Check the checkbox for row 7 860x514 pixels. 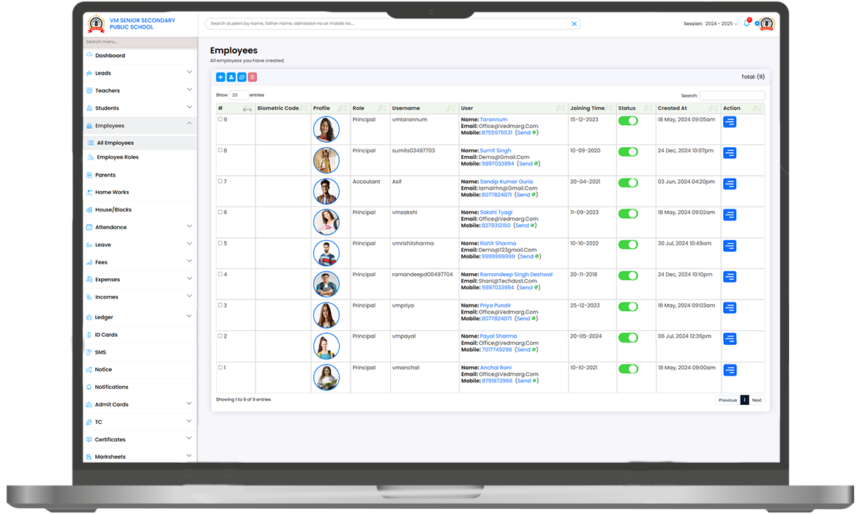tap(220, 181)
